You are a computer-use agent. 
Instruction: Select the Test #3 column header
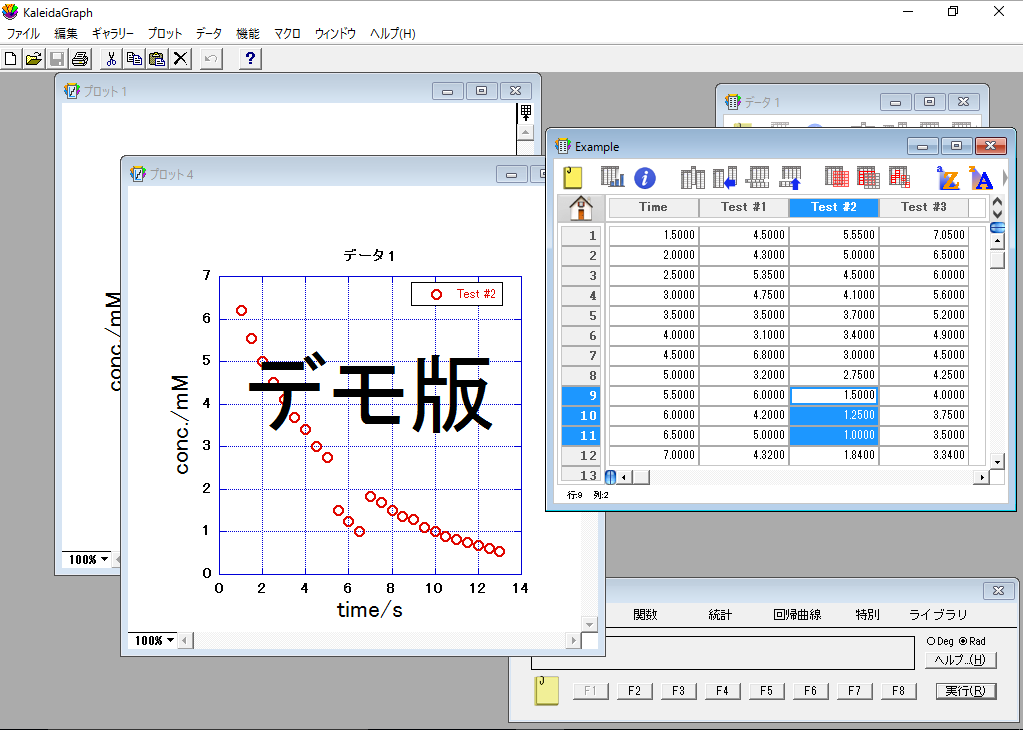[x=924, y=207]
